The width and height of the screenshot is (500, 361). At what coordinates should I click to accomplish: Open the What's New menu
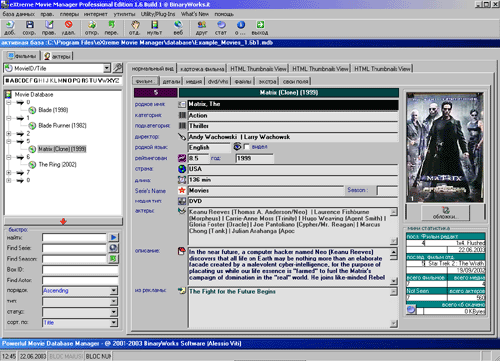[195, 14]
